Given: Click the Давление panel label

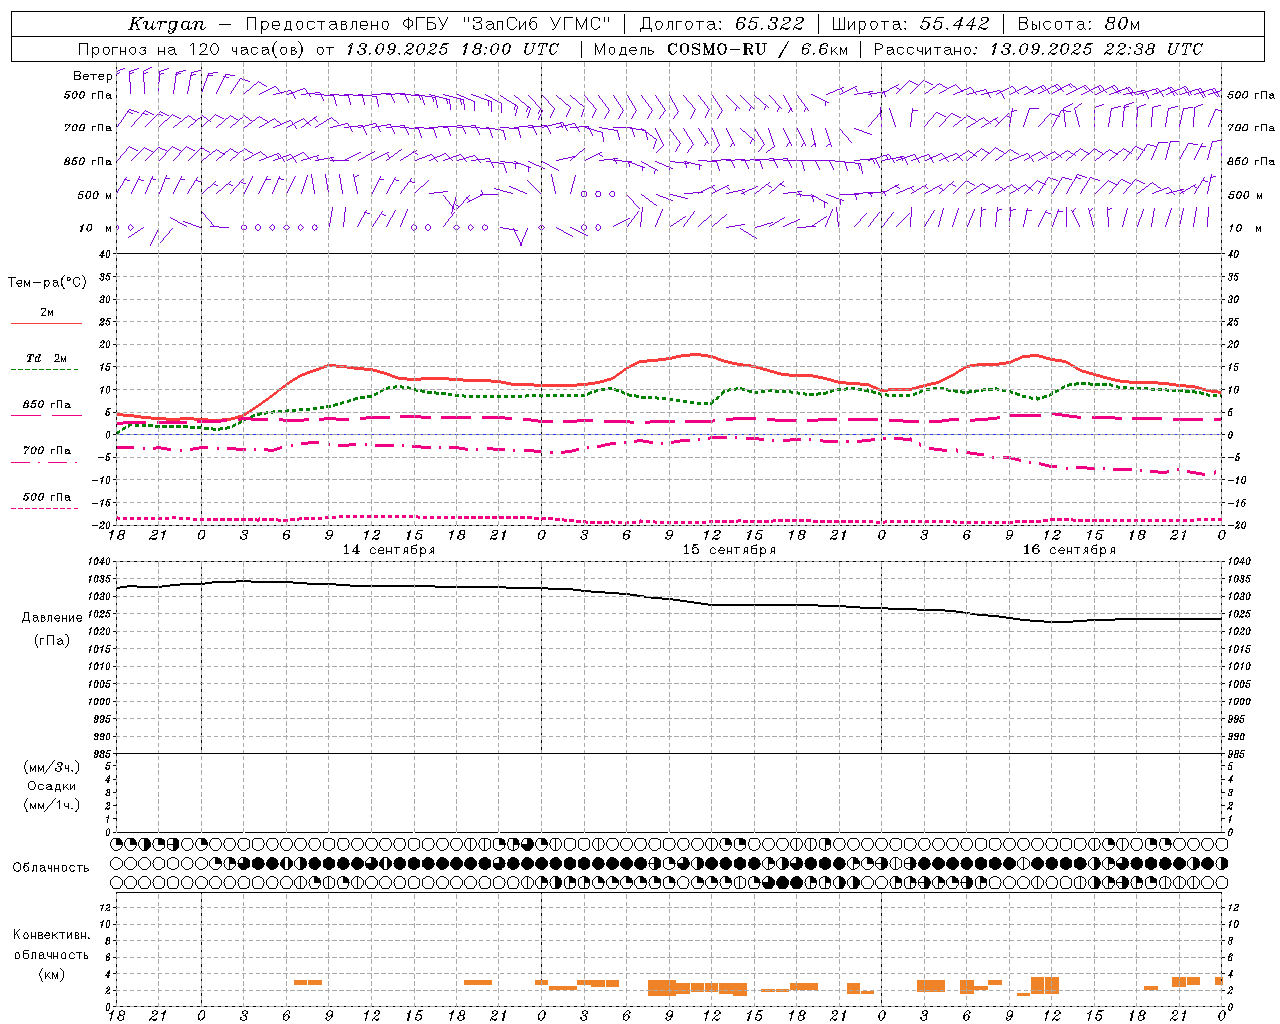Looking at the screenshot, I should (x=52, y=618).
